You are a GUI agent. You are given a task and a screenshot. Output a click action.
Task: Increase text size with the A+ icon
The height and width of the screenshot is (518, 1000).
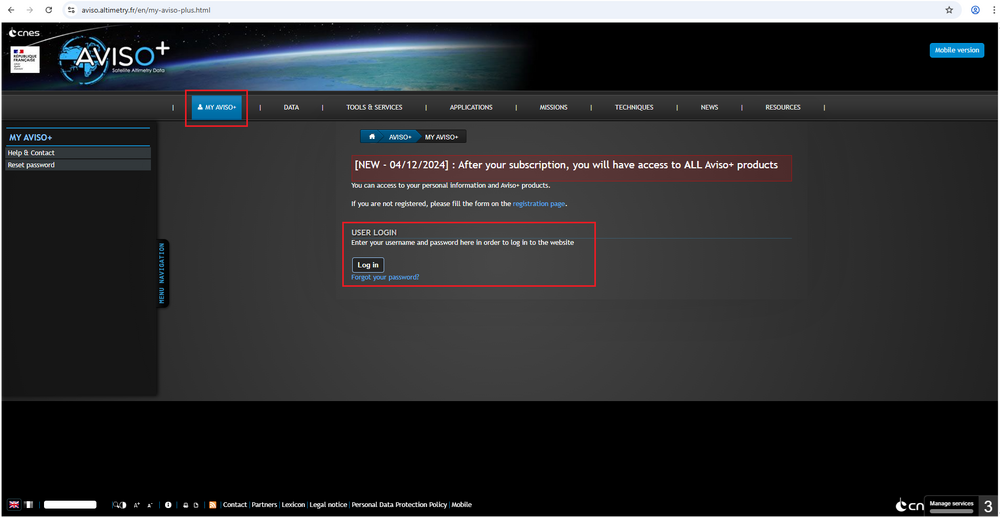(137, 505)
